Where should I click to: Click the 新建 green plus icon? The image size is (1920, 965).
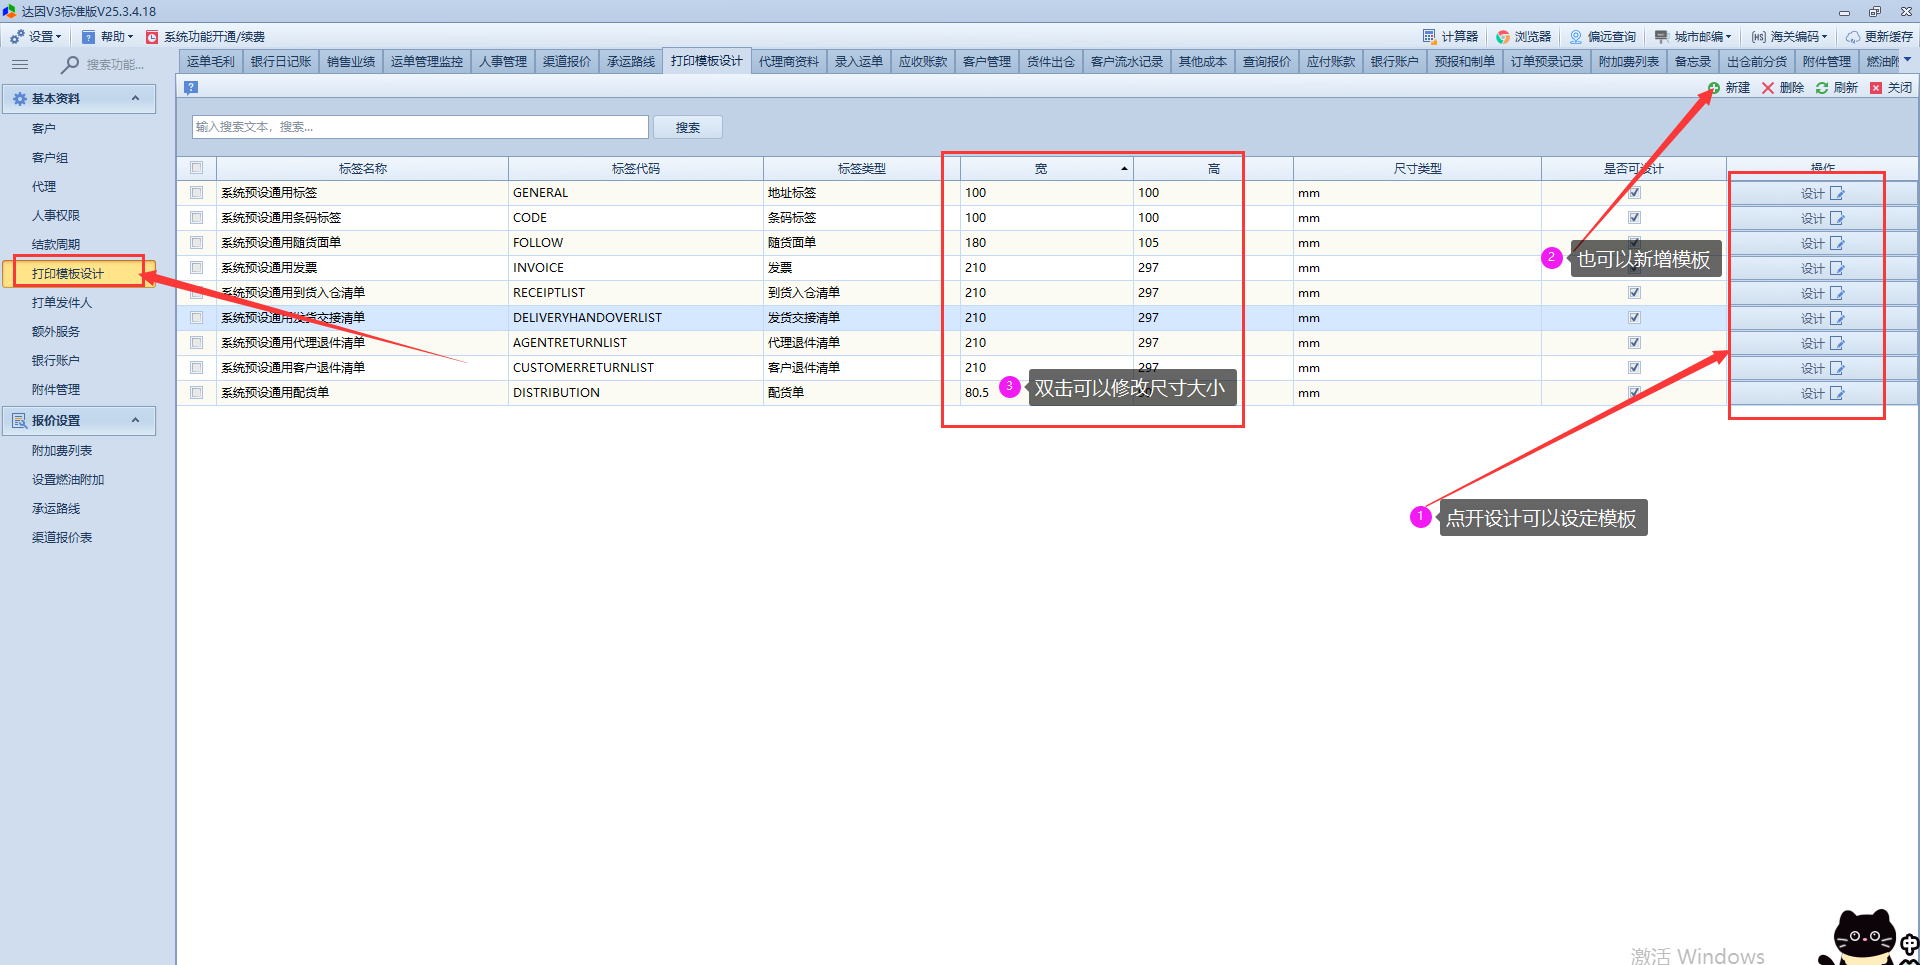click(x=1714, y=88)
